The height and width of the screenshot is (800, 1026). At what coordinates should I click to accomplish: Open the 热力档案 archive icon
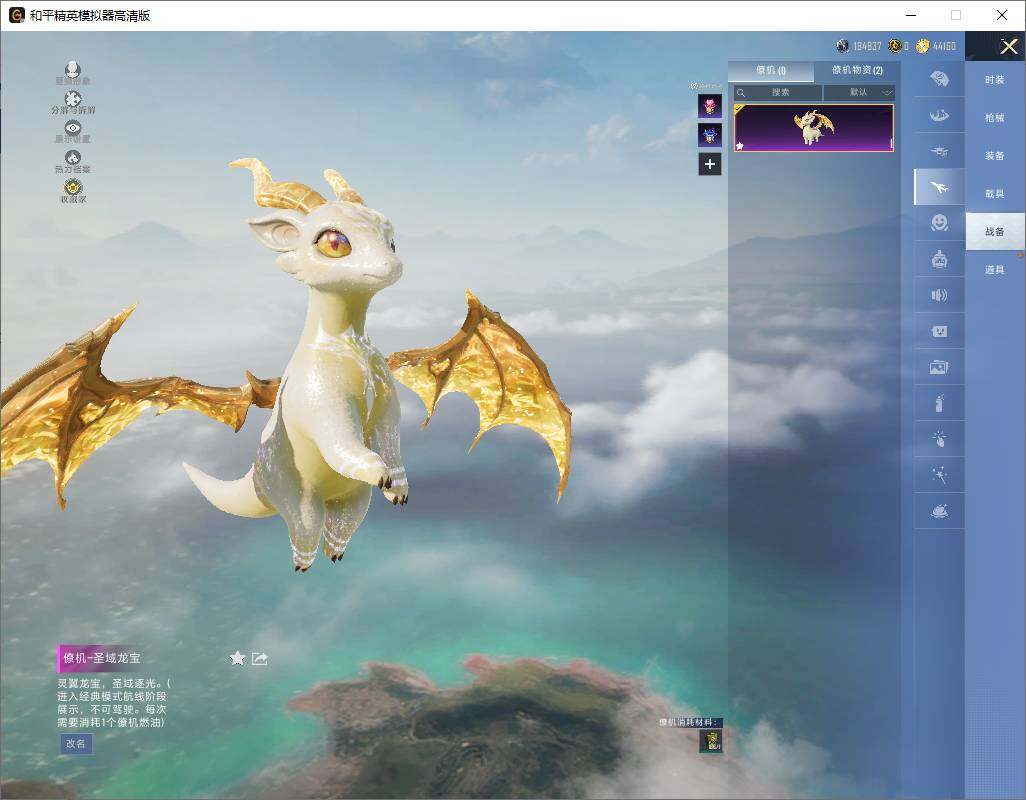[73, 158]
